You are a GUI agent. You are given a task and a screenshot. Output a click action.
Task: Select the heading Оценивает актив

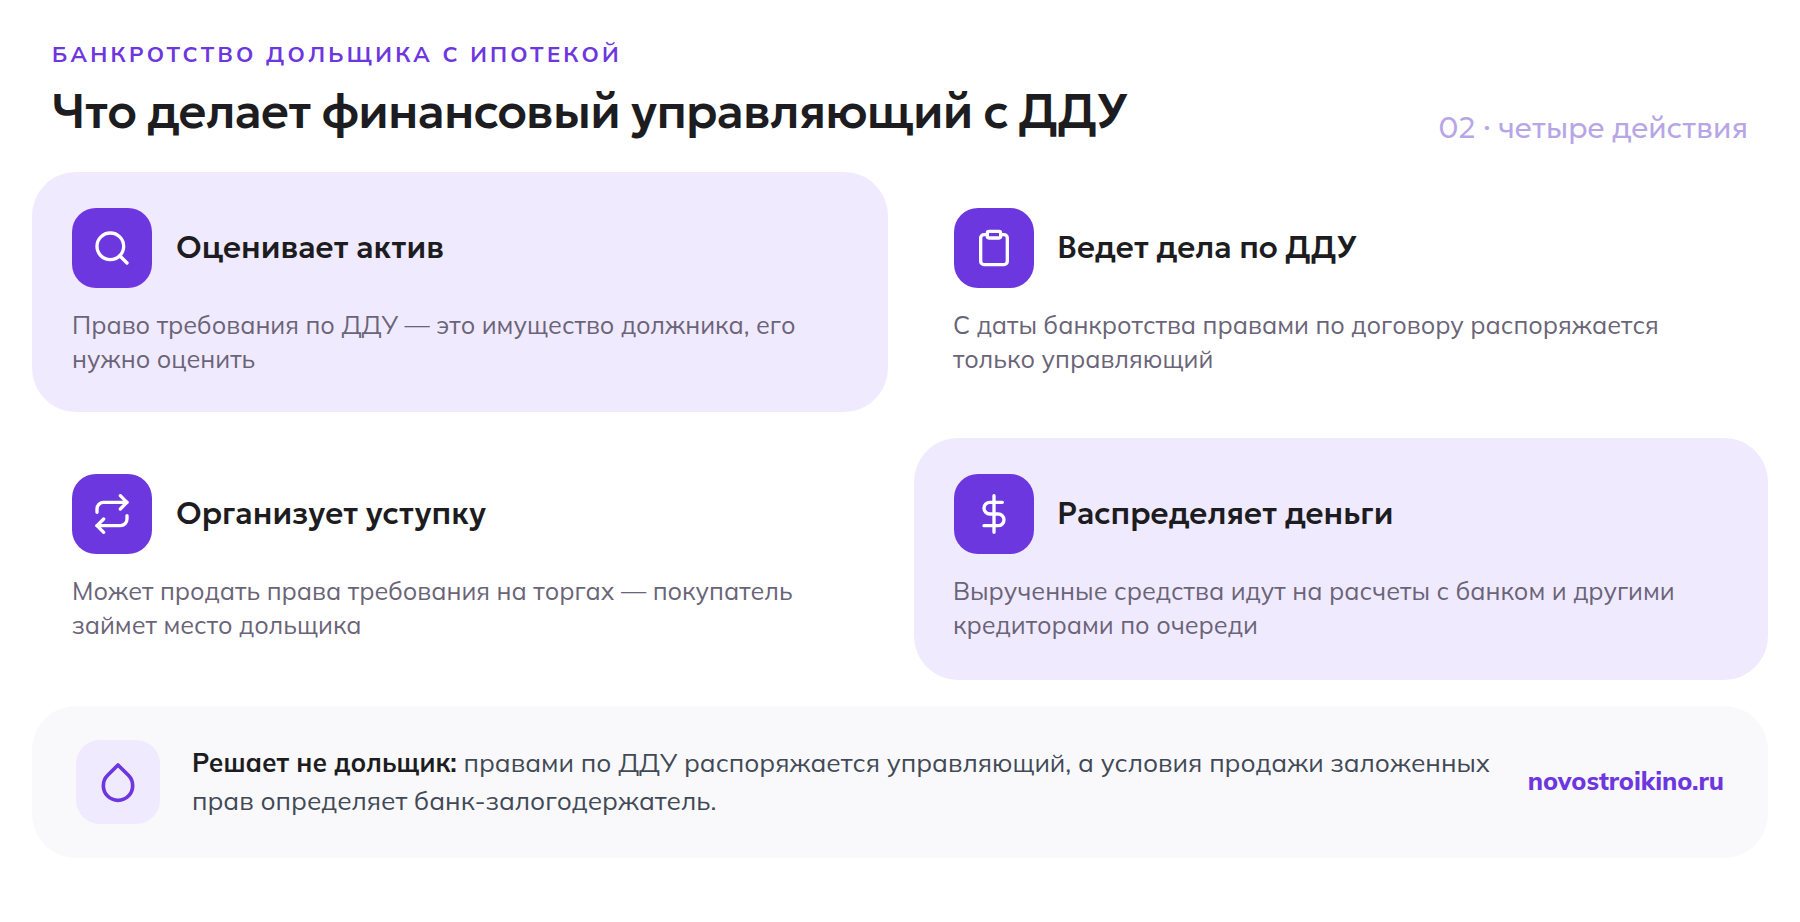(310, 248)
